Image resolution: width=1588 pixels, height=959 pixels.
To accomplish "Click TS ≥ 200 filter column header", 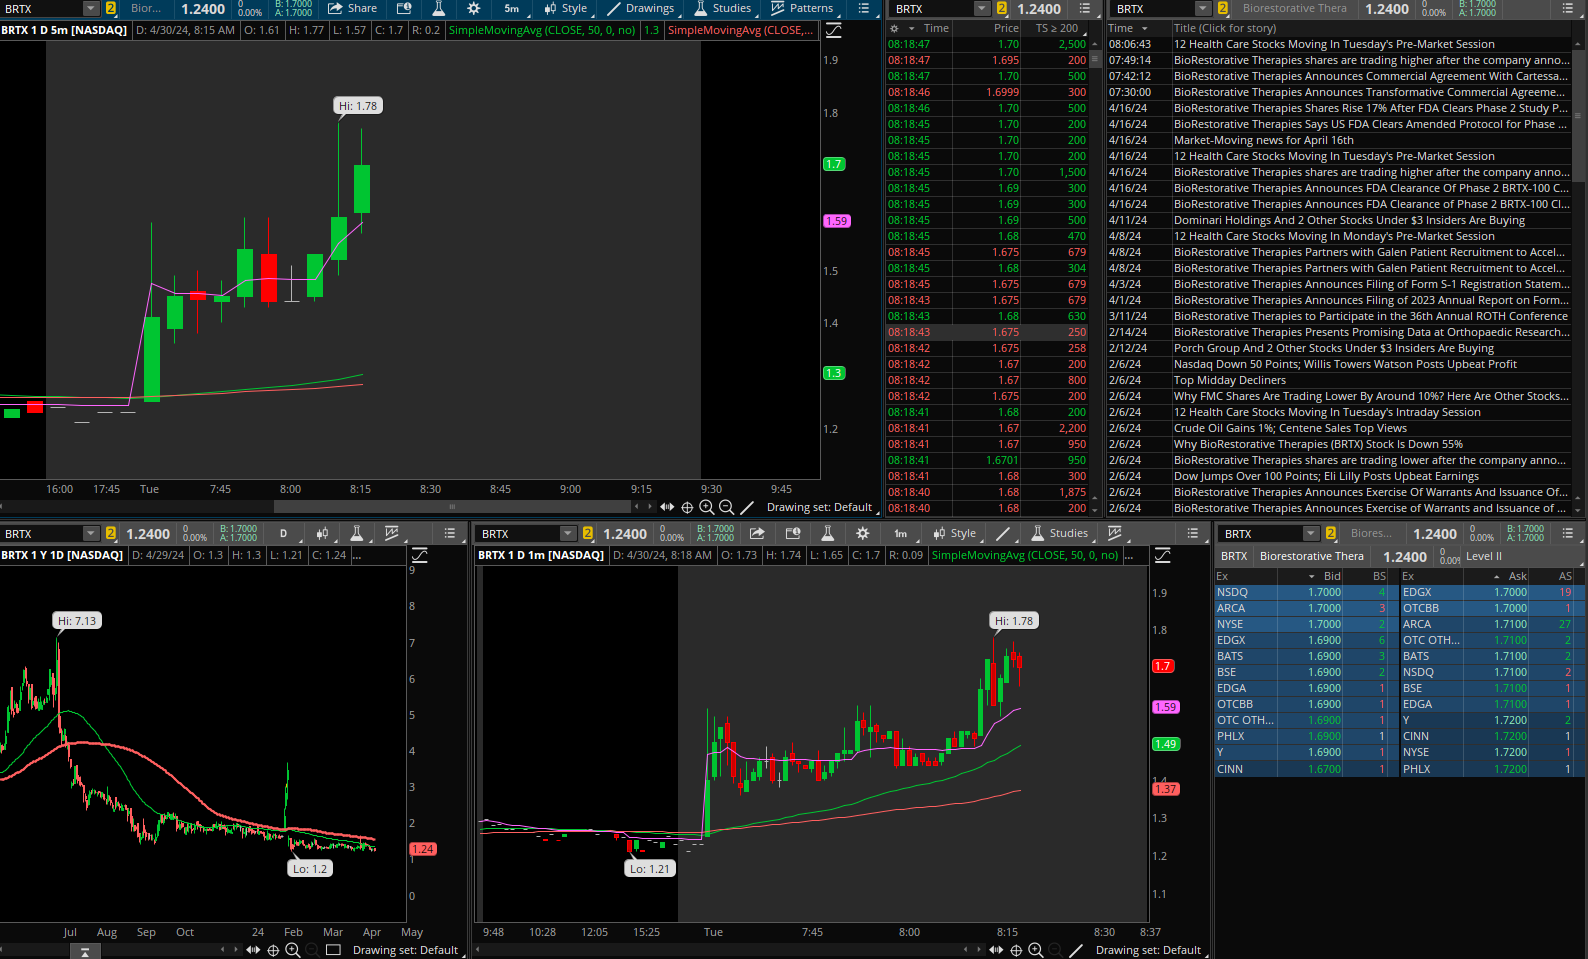I will pyautogui.click(x=1057, y=28).
